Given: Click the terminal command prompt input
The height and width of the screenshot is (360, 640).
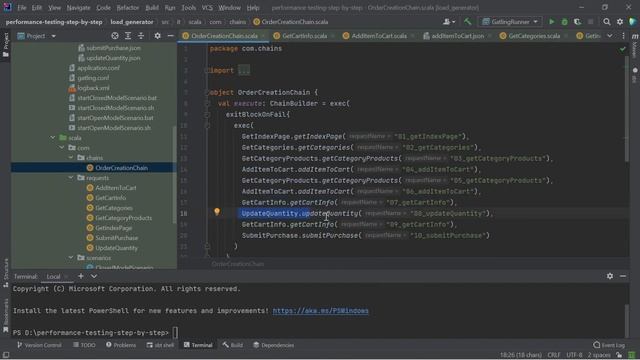Looking at the screenshot, I should (176, 333).
